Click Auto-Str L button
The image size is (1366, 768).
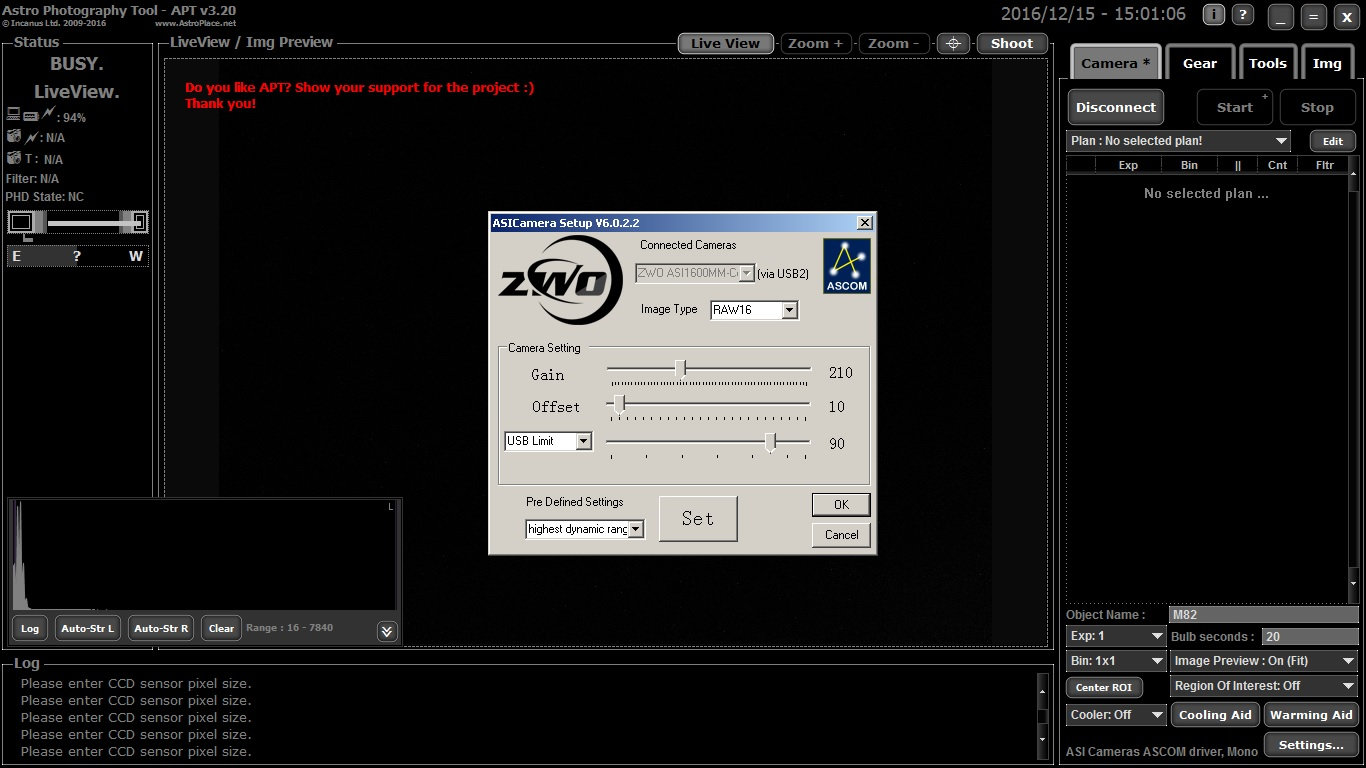tap(88, 628)
